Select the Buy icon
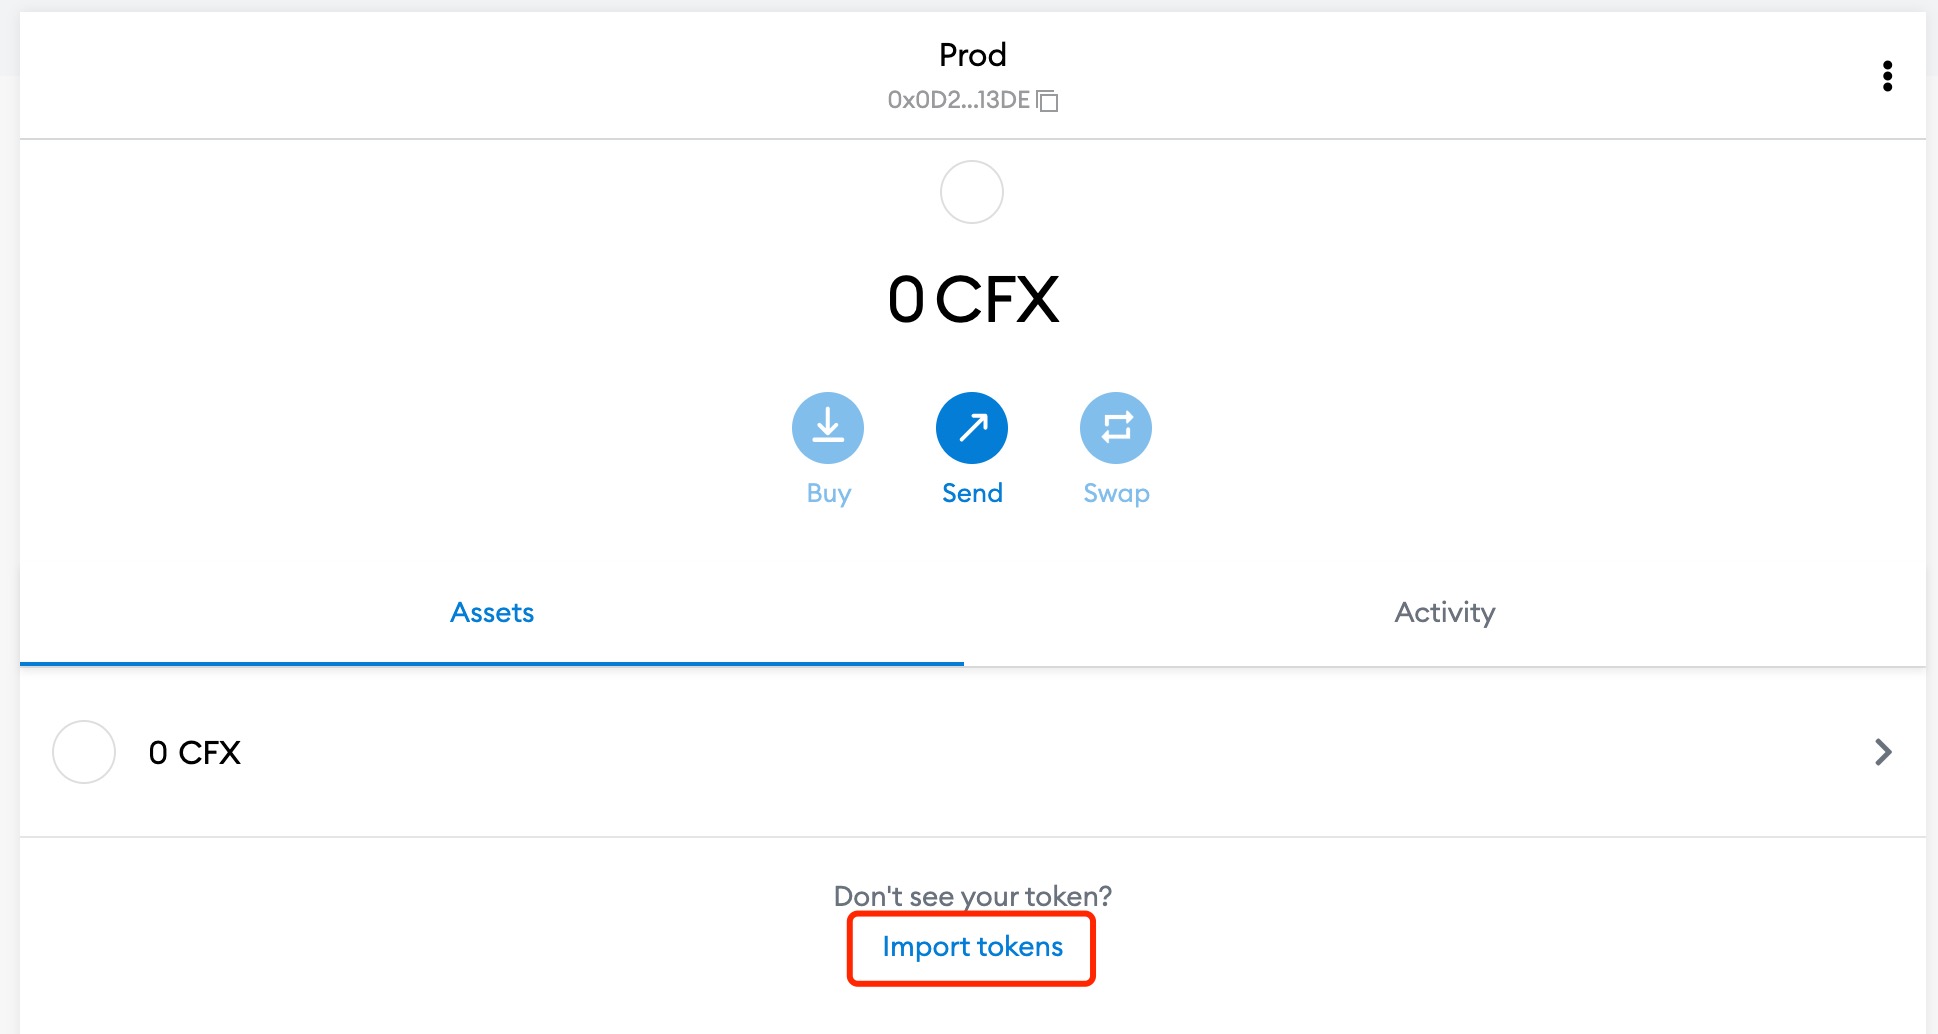The image size is (1938, 1034). (827, 427)
